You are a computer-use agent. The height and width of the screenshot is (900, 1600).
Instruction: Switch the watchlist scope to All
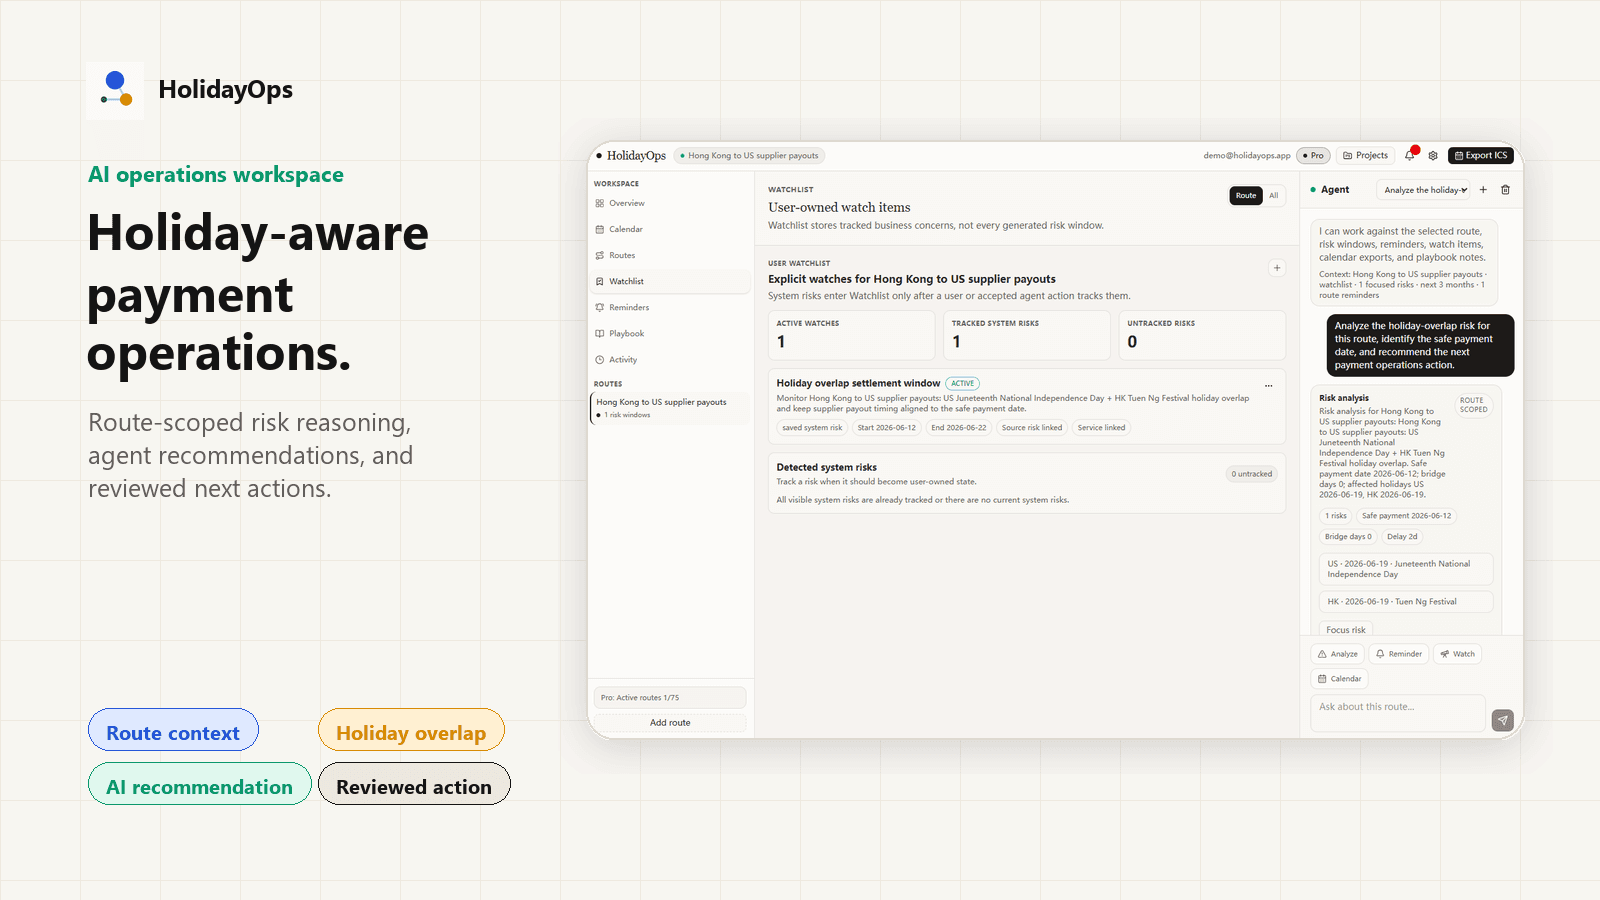[1274, 196]
